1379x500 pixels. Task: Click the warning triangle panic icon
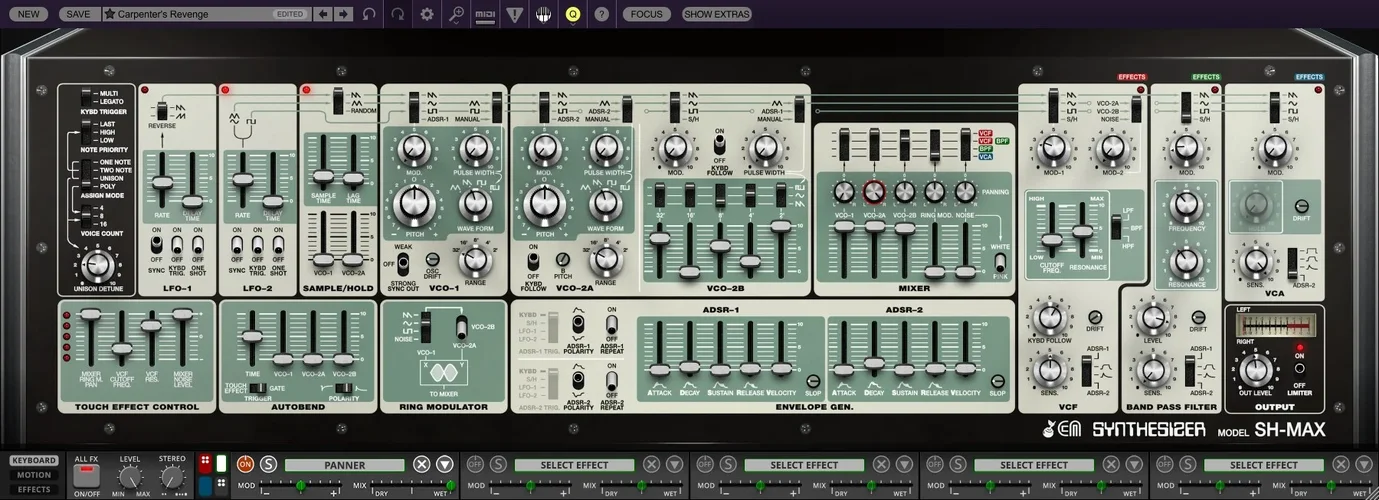coord(514,14)
